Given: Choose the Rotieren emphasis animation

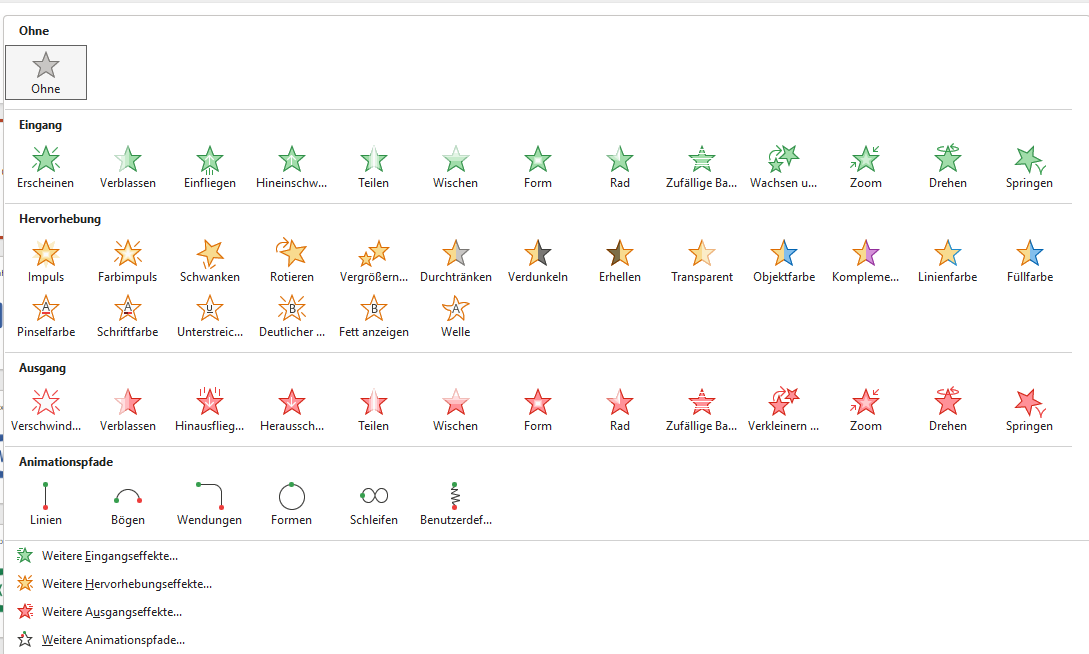Looking at the screenshot, I should click(x=292, y=260).
